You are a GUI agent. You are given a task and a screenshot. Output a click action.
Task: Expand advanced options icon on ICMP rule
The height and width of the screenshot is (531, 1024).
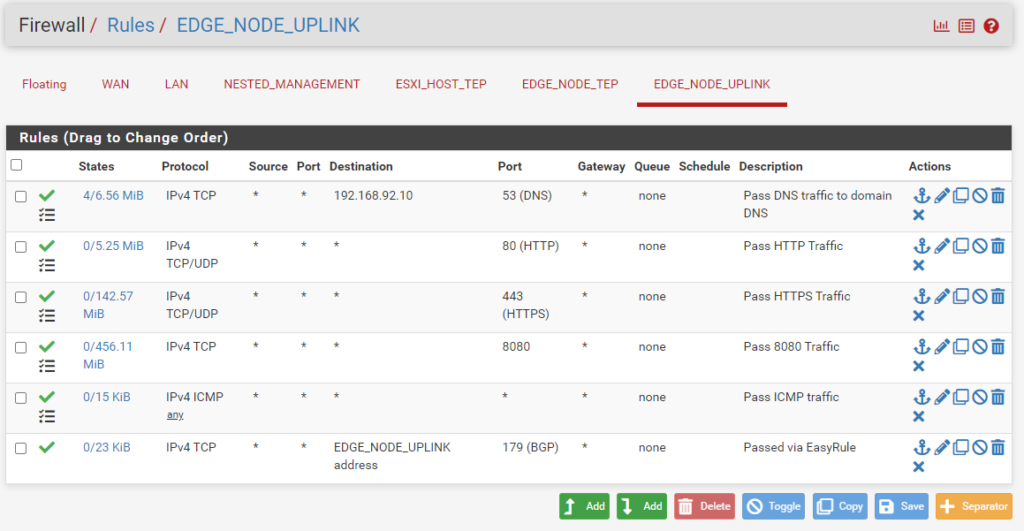[x=47, y=416]
